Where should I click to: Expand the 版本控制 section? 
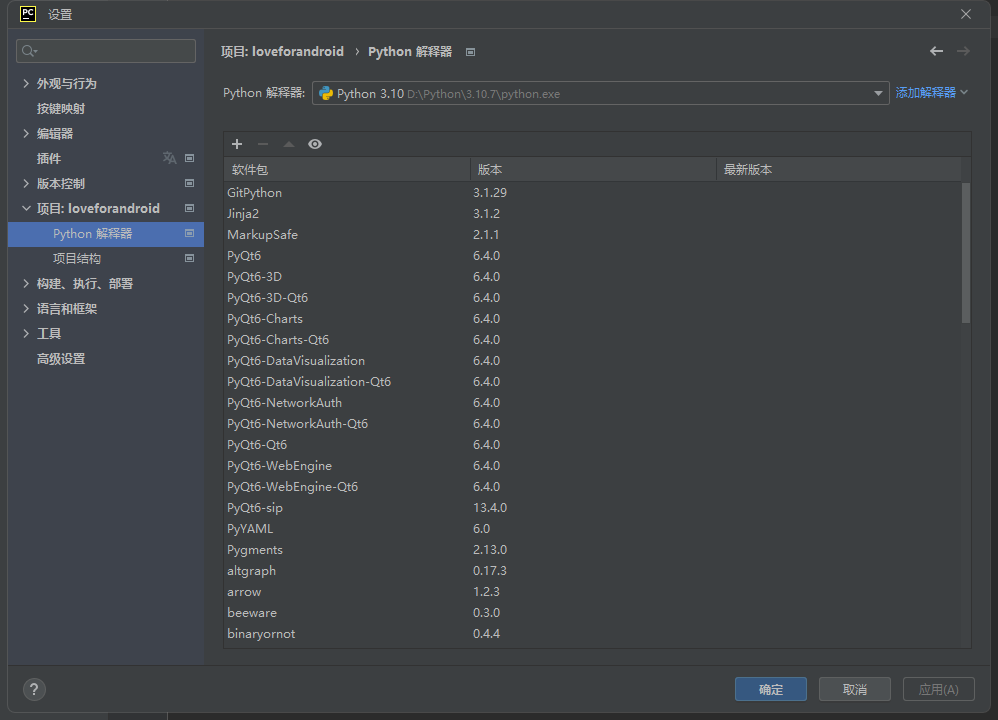coord(26,183)
